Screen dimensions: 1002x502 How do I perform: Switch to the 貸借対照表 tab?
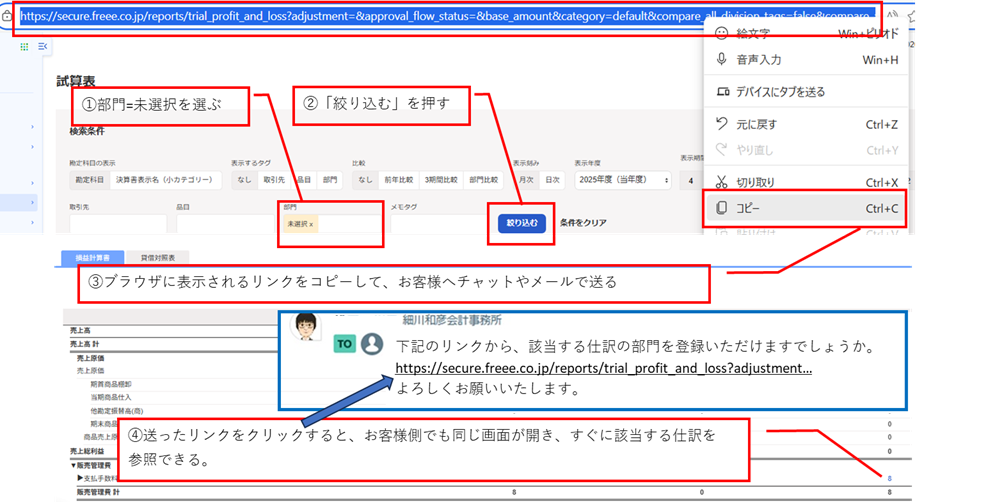155,258
